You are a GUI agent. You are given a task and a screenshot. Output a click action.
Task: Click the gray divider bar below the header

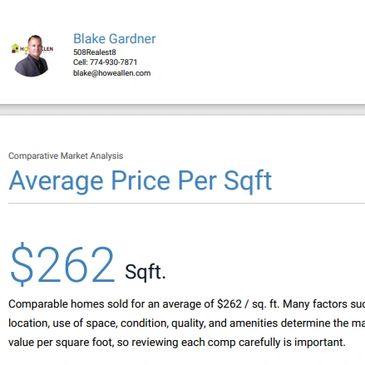click(182, 110)
